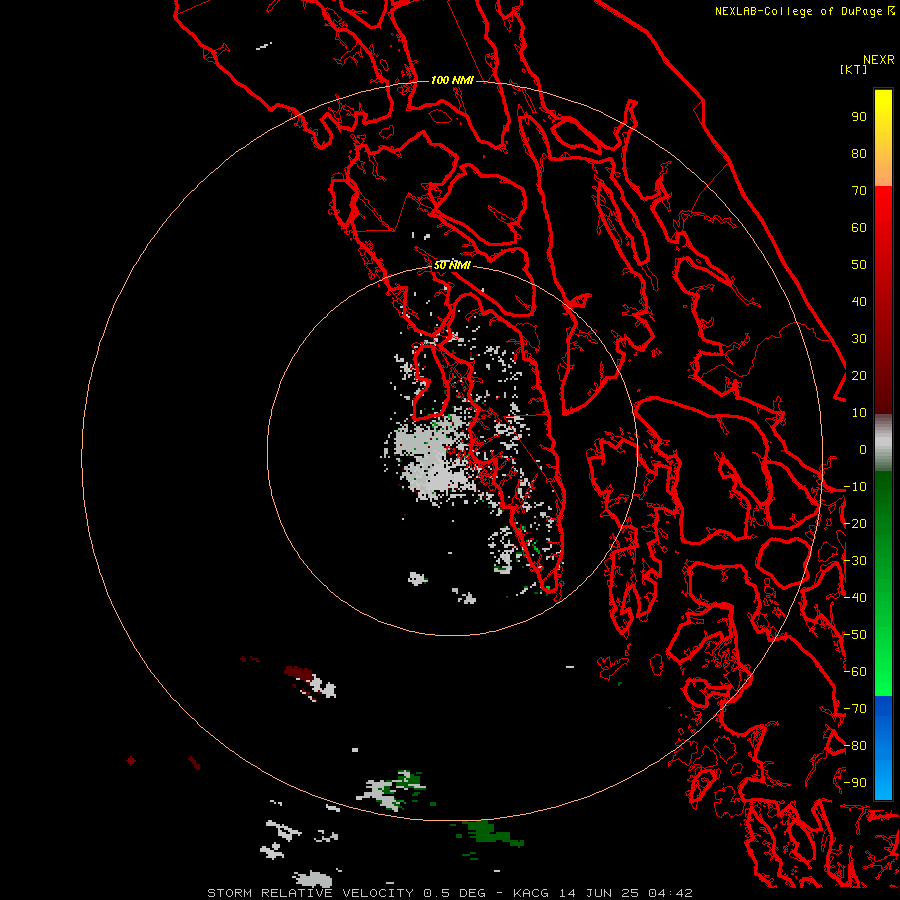Click the 50 NMI range ring label
The height and width of the screenshot is (900, 900).
point(452,265)
